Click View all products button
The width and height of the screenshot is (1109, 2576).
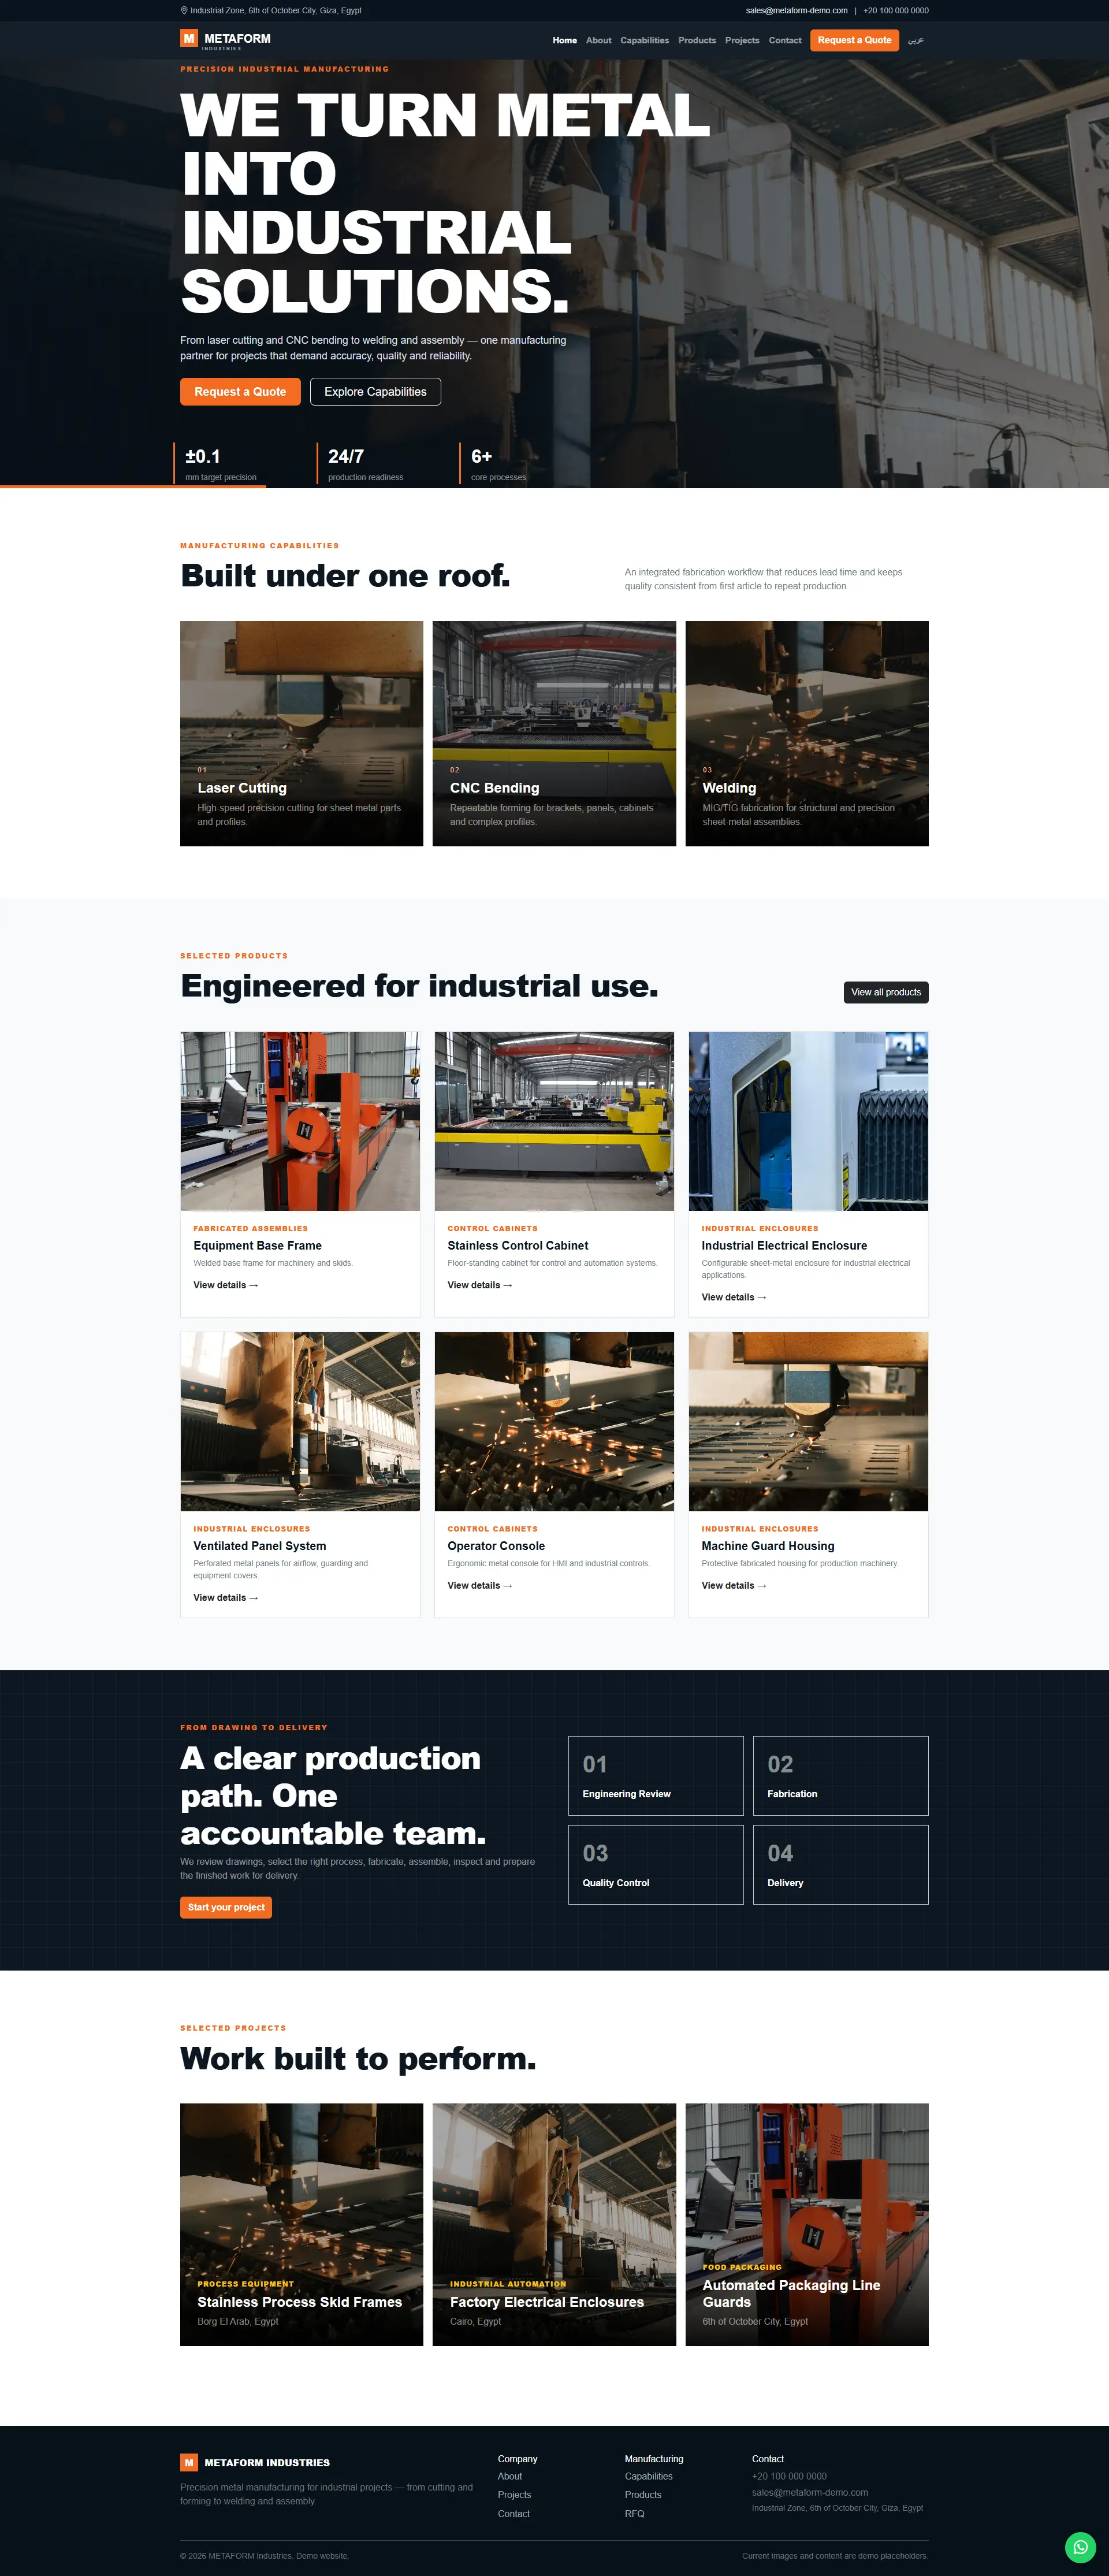pos(886,992)
